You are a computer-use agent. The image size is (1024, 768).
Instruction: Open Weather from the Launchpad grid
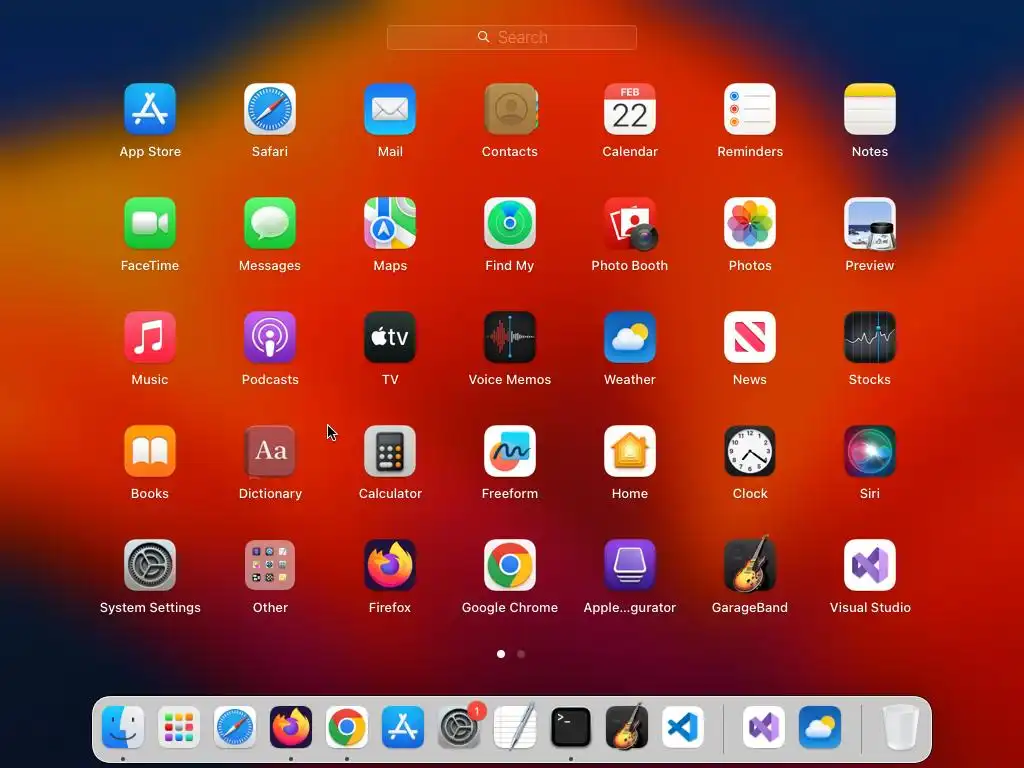[630, 337]
